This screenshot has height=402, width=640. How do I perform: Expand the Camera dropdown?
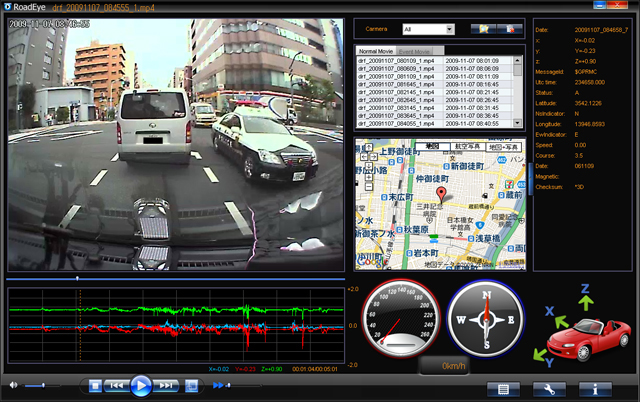click(450, 29)
